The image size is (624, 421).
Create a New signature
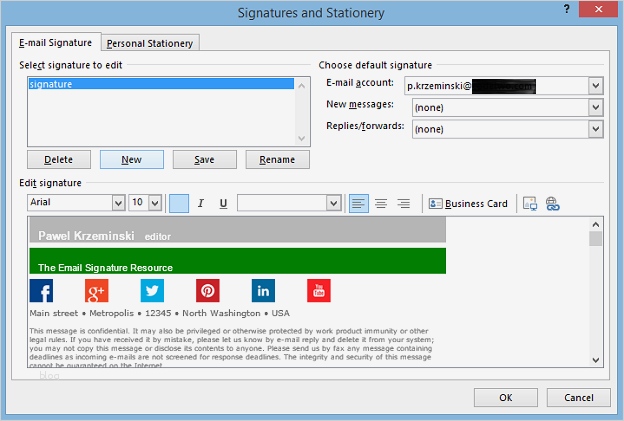click(x=131, y=160)
